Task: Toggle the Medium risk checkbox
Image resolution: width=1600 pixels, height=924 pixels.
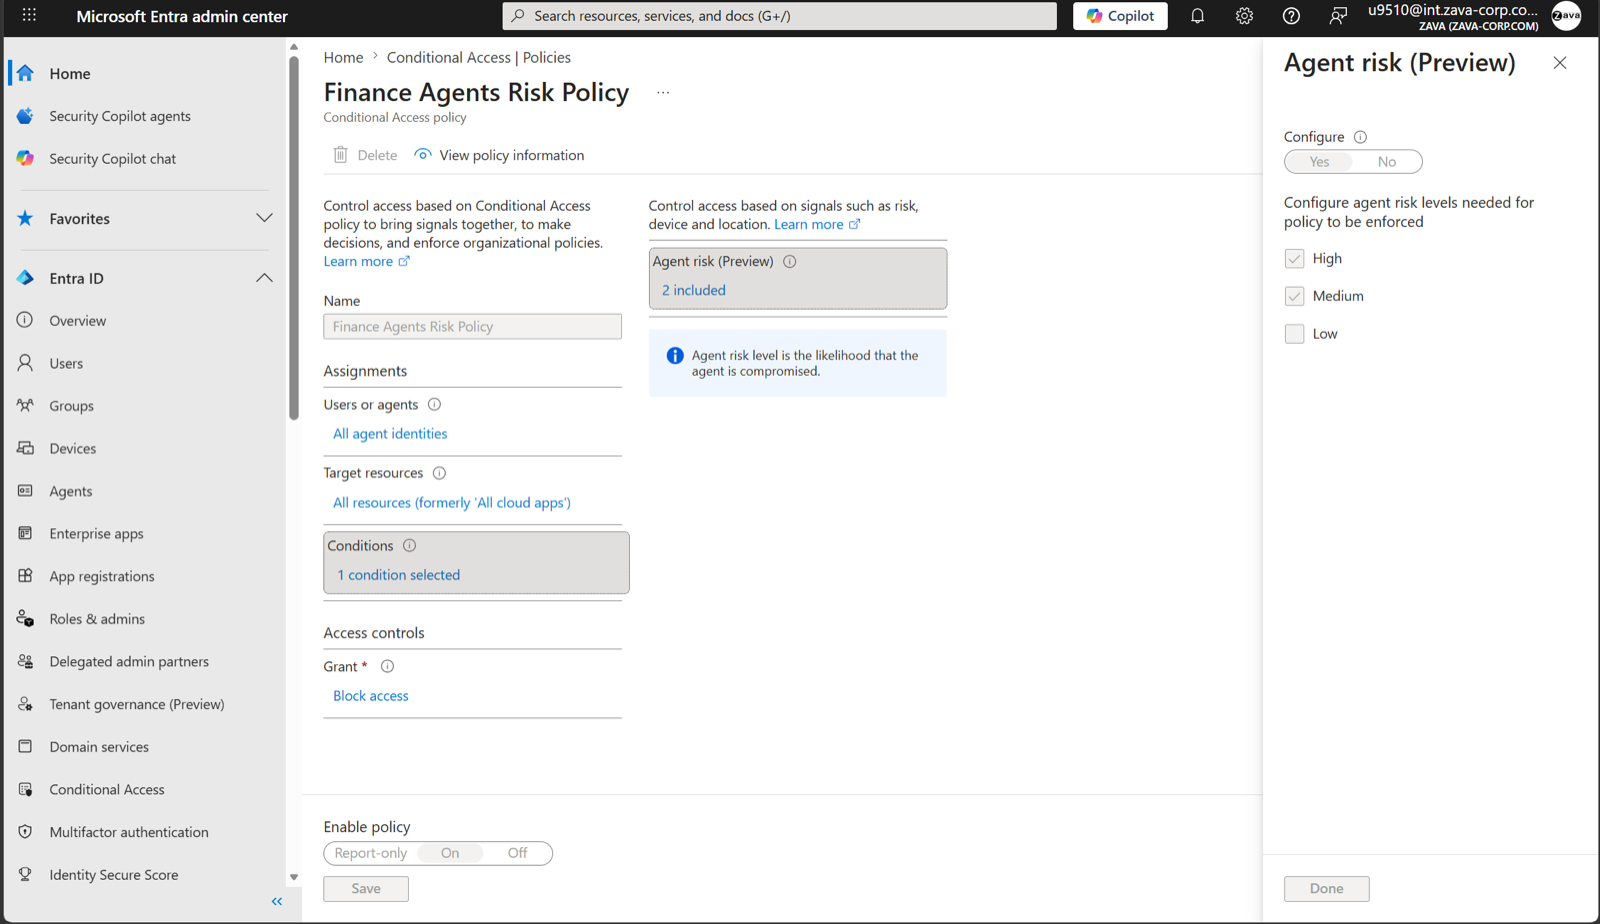Action: tap(1294, 296)
